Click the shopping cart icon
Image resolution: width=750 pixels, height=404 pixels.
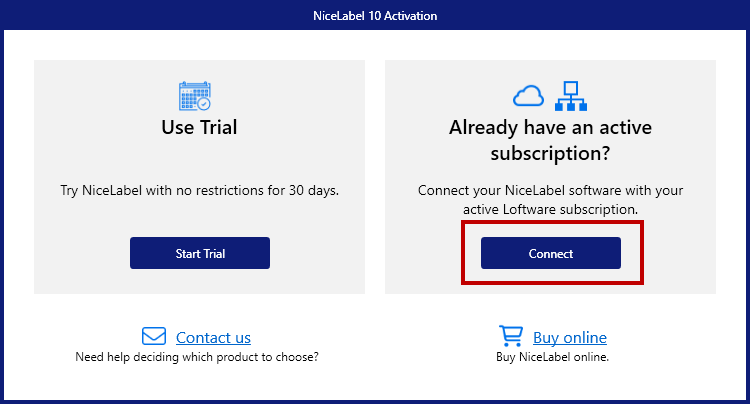point(511,336)
